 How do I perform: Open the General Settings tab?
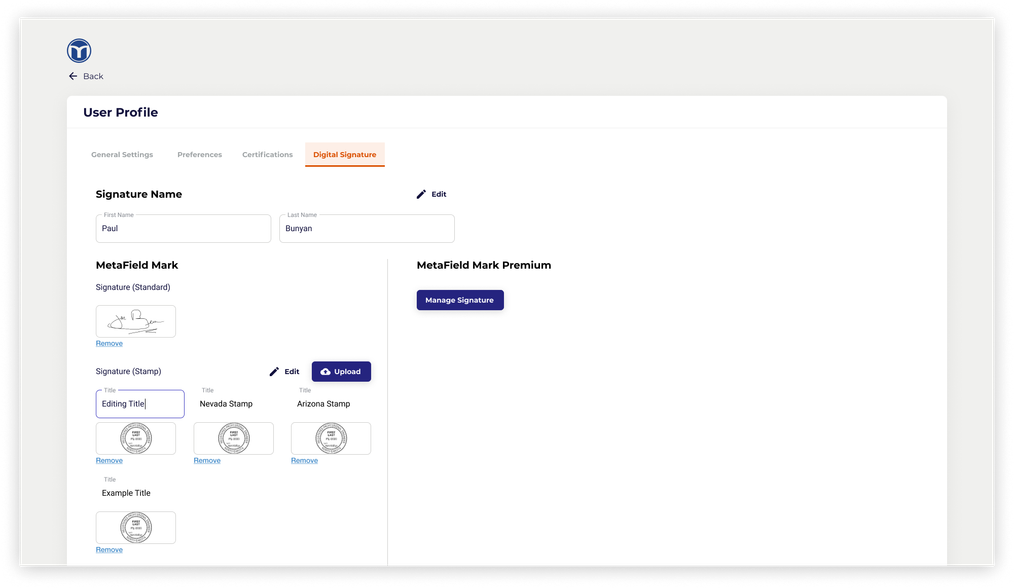click(x=122, y=155)
